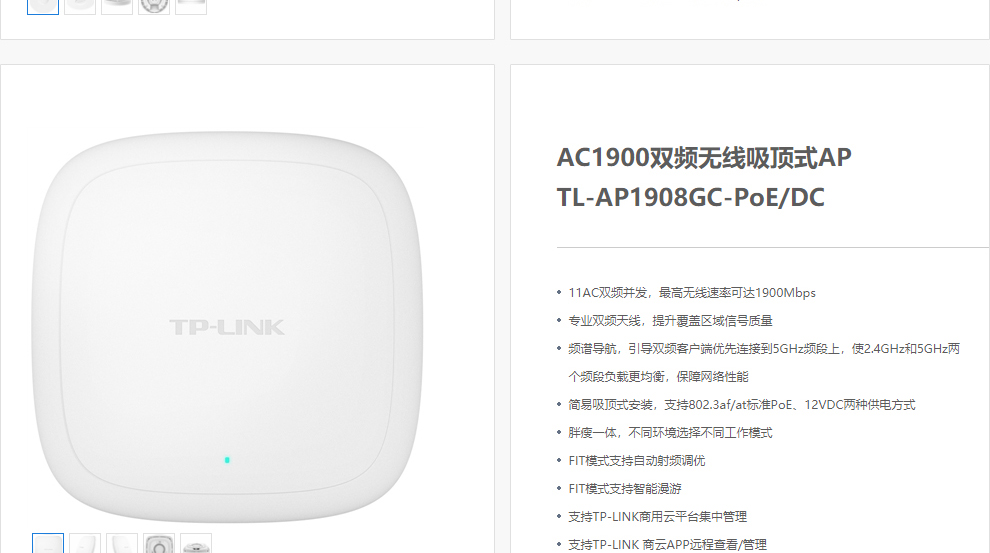Screen dimensions: 990x553
Task: Select first thumbnail in upper product gallery
Action: (x=43, y=6)
